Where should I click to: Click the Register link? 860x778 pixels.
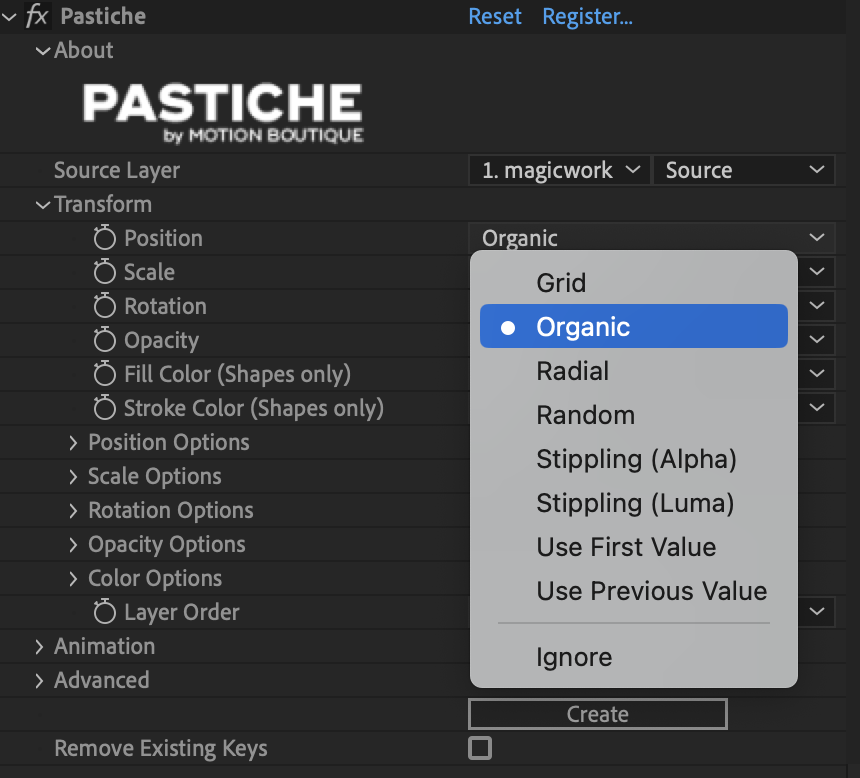587,17
